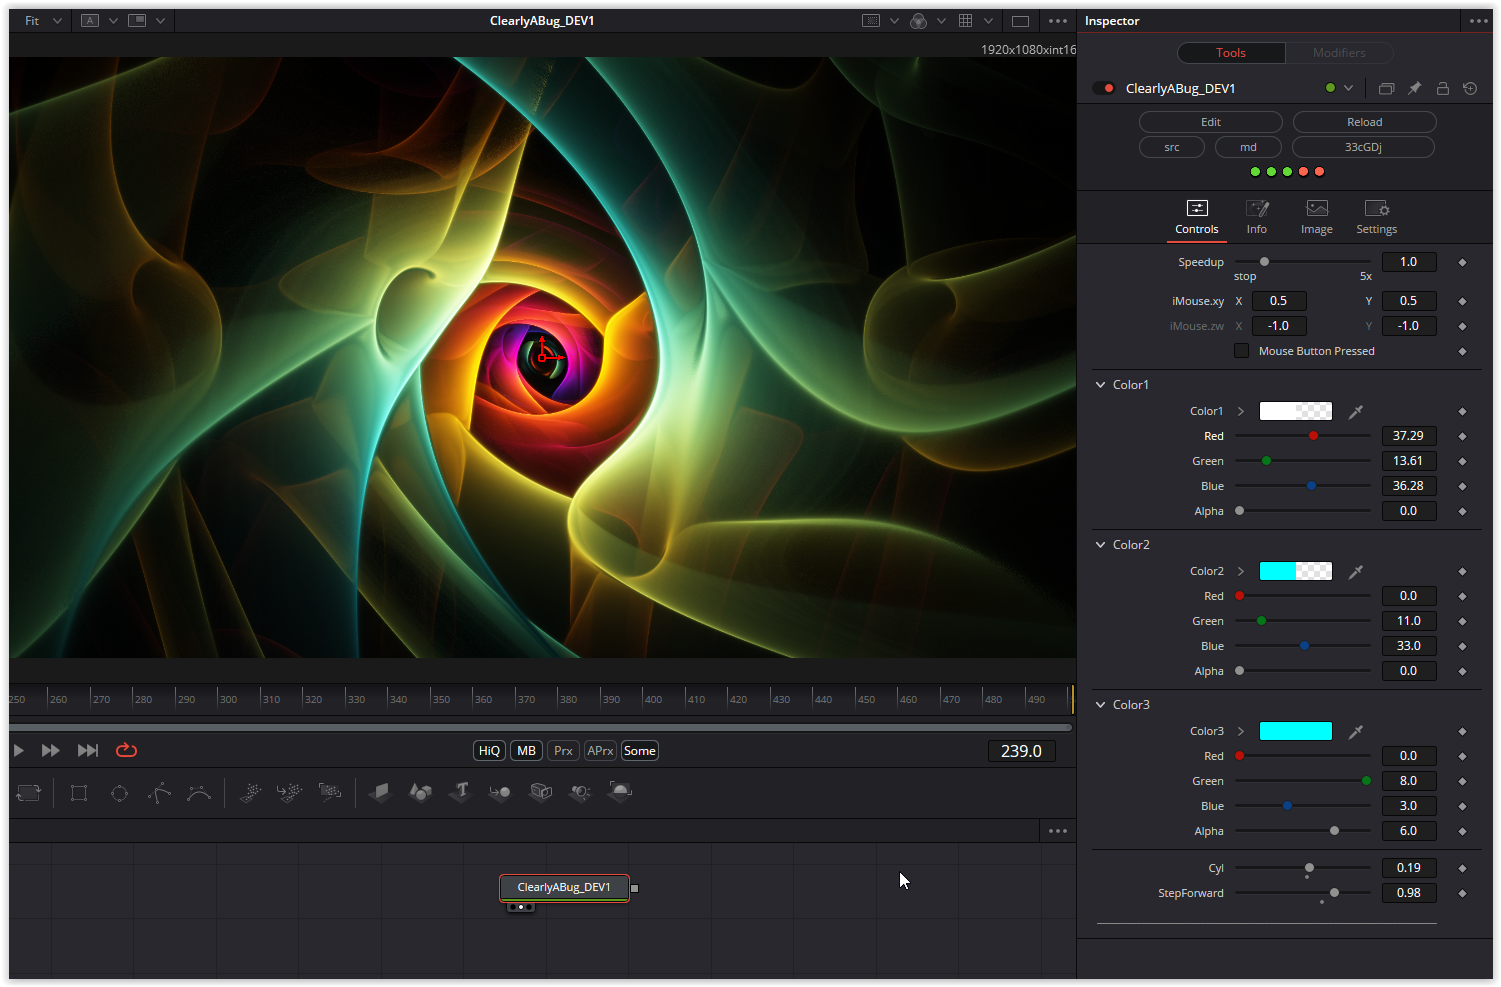This screenshot has height=987, width=1501.
Task: Check the Mouse Button Pressed checkbox
Action: pyautogui.click(x=1241, y=351)
